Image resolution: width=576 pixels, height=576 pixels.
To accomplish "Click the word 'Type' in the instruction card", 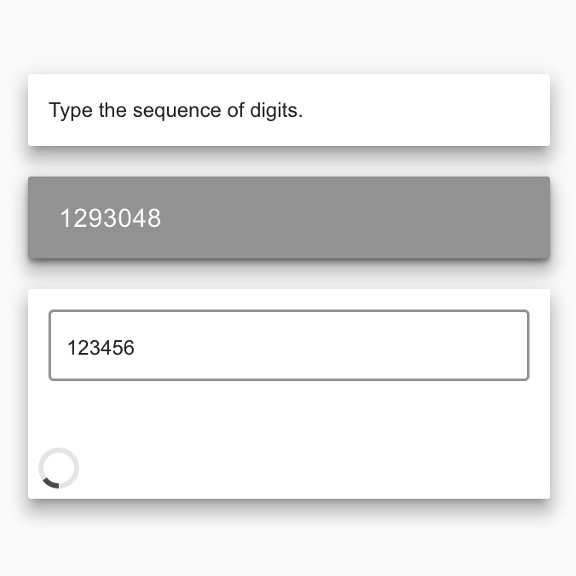I will (70, 110).
